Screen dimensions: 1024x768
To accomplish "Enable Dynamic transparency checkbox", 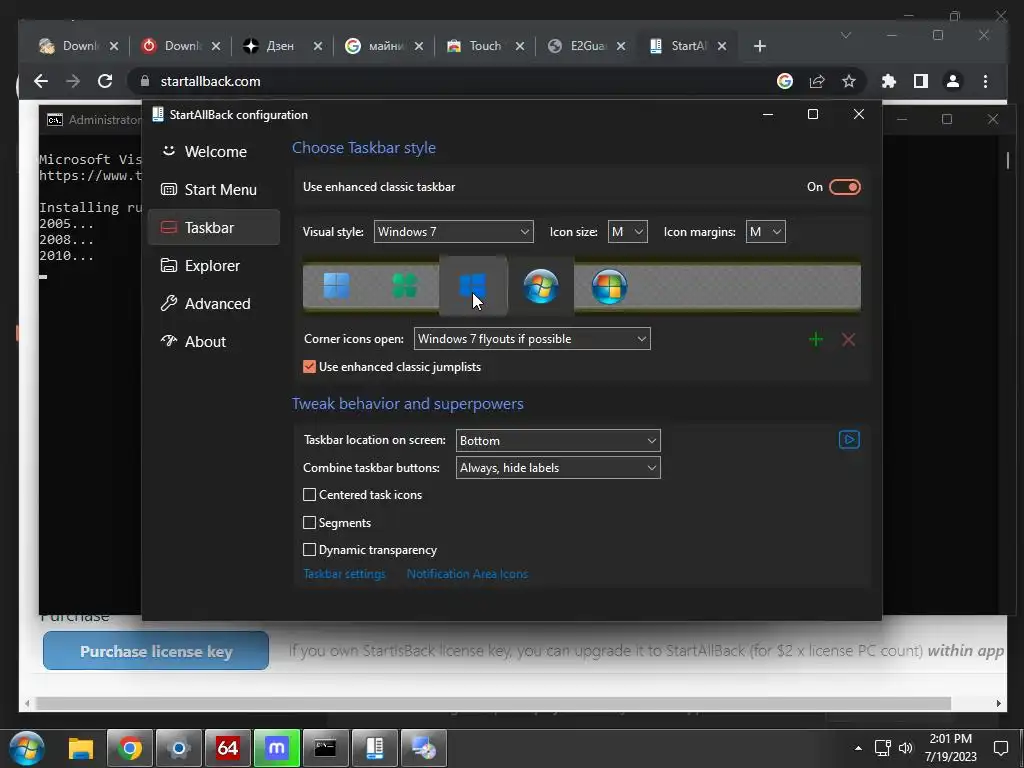I will tap(310, 550).
